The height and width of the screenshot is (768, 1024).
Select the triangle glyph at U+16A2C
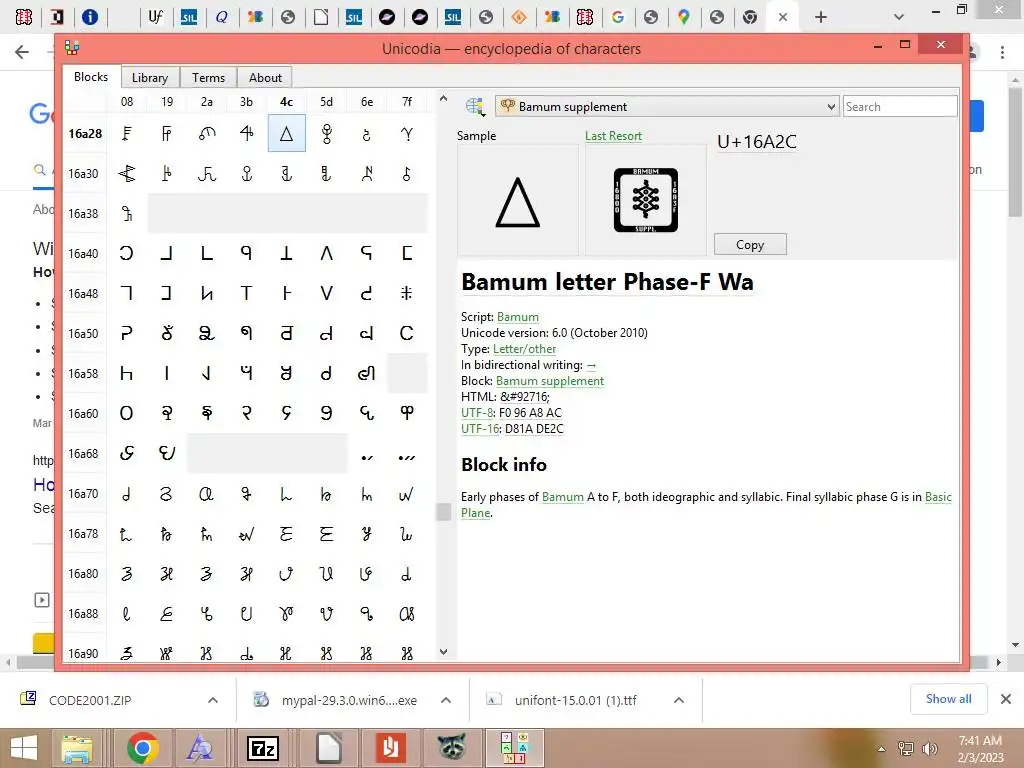286,133
